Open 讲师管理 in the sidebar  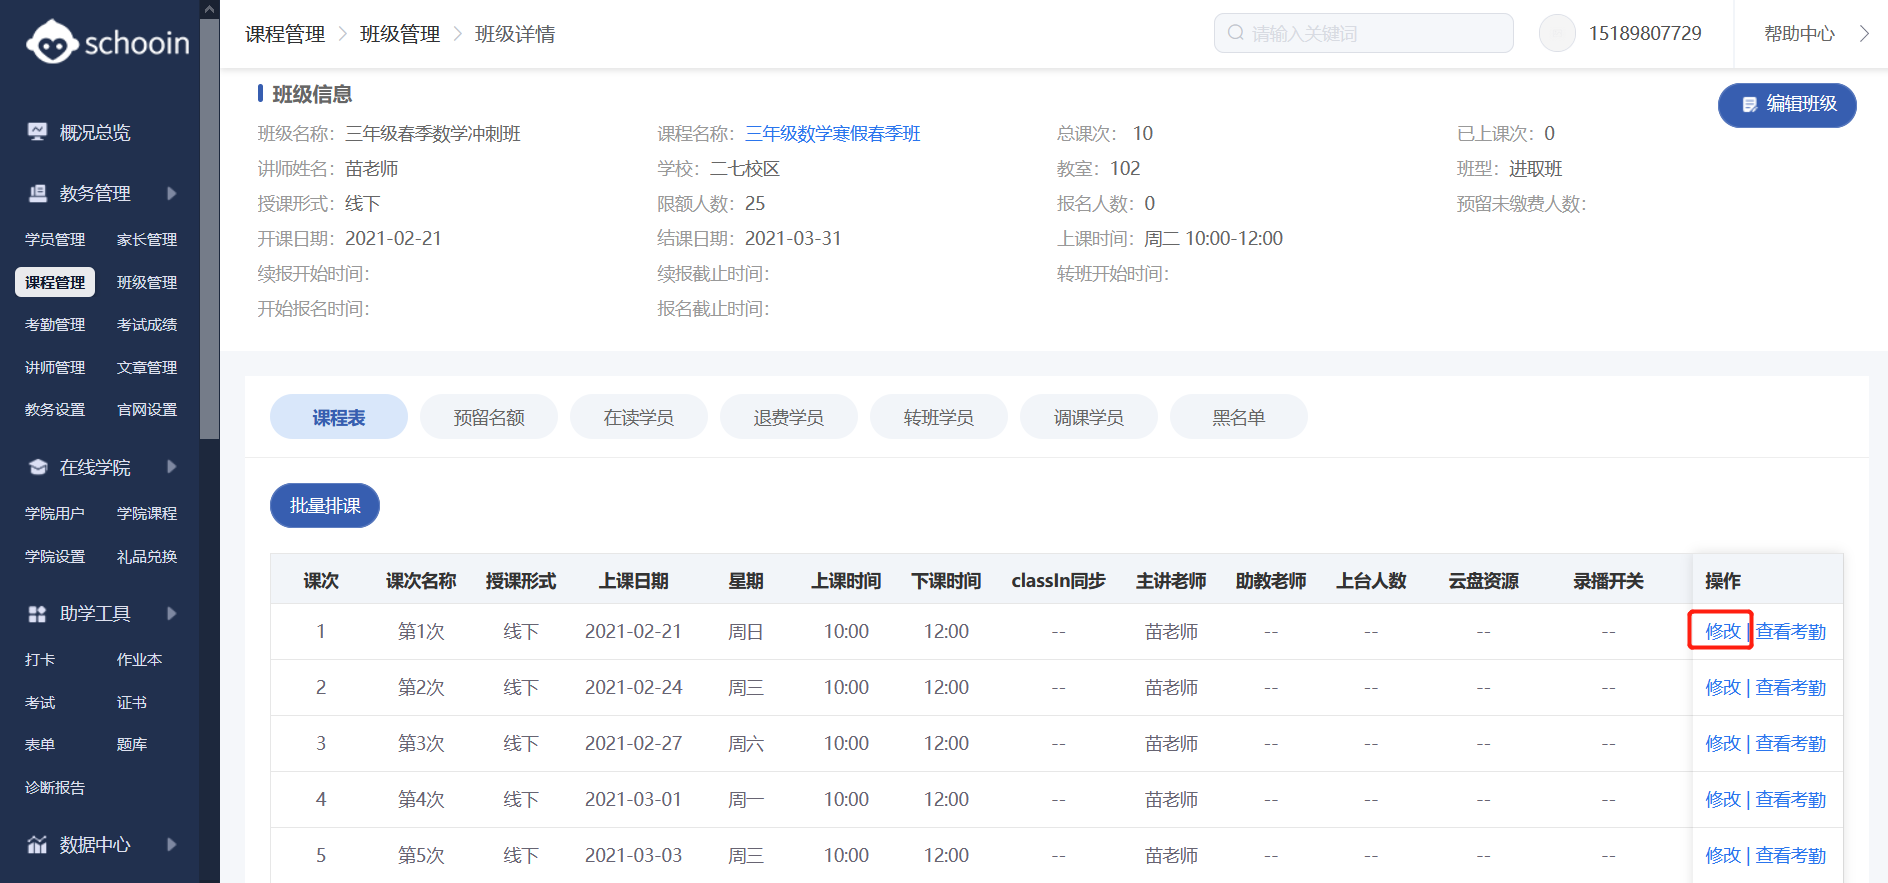click(55, 367)
